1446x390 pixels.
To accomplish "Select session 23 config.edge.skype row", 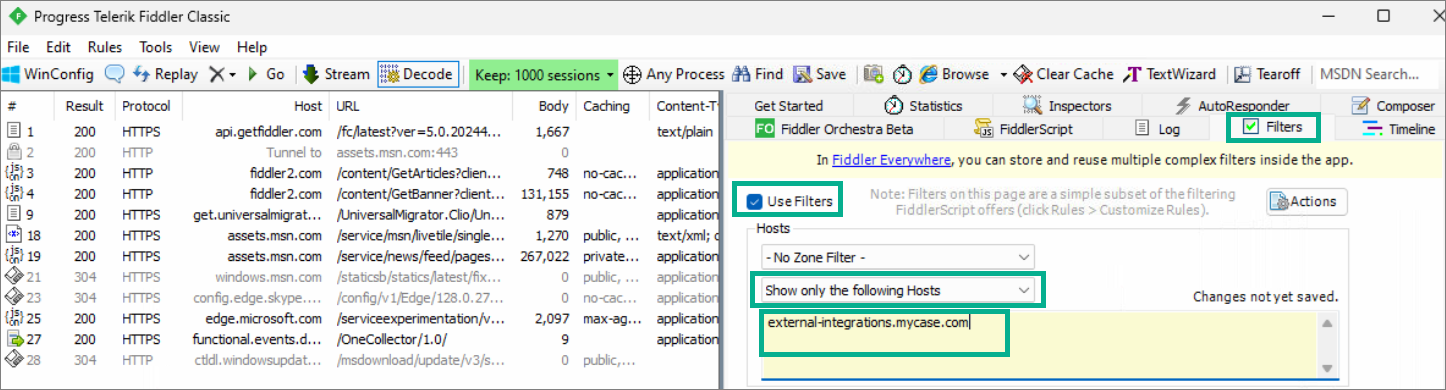I will pos(361,297).
